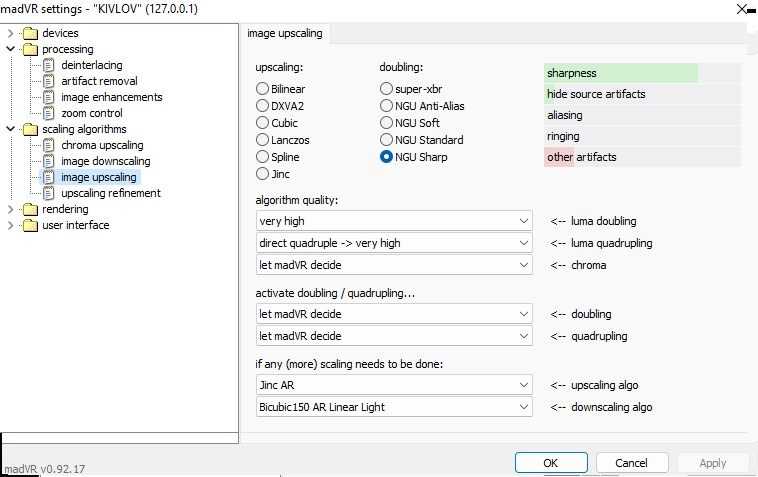Image resolution: width=758 pixels, height=477 pixels.
Task: Select the image downscaling page icon
Action: point(49,161)
